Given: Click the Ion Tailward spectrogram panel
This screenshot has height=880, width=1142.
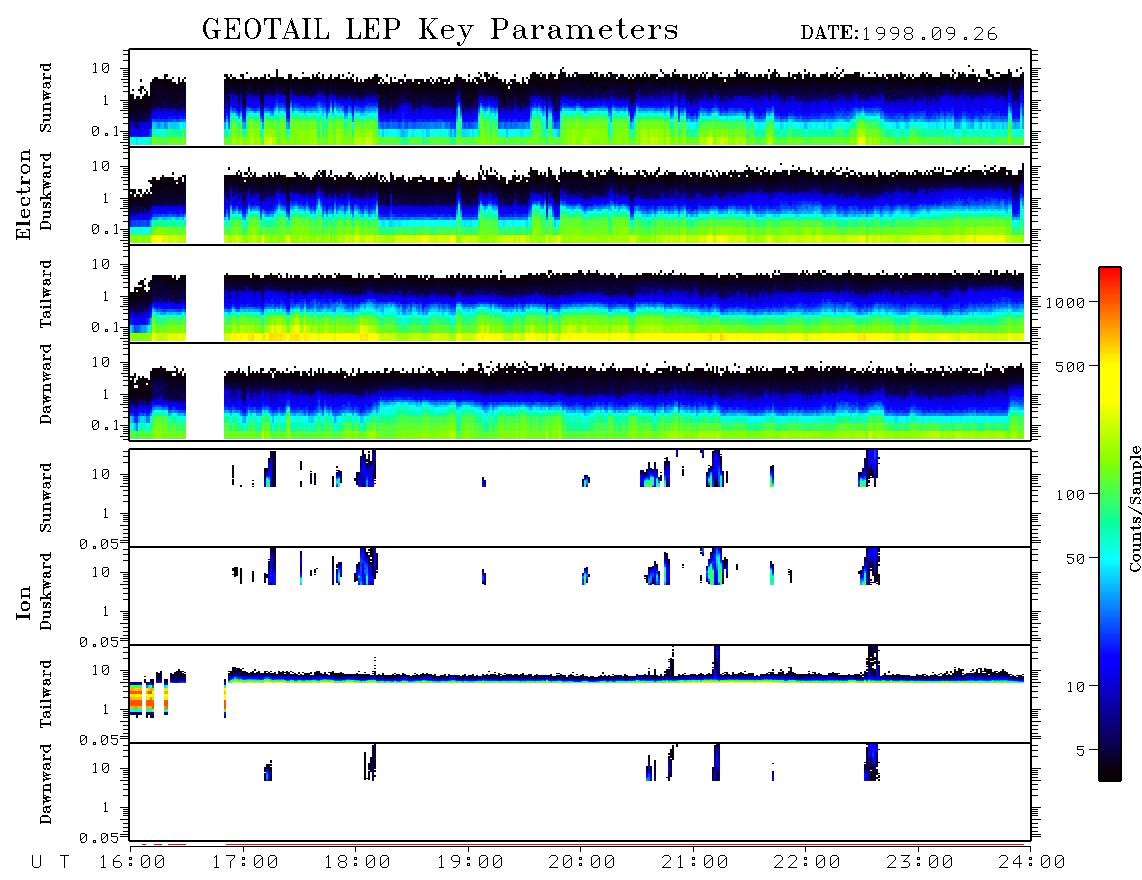Looking at the screenshot, I should (x=580, y=694).
